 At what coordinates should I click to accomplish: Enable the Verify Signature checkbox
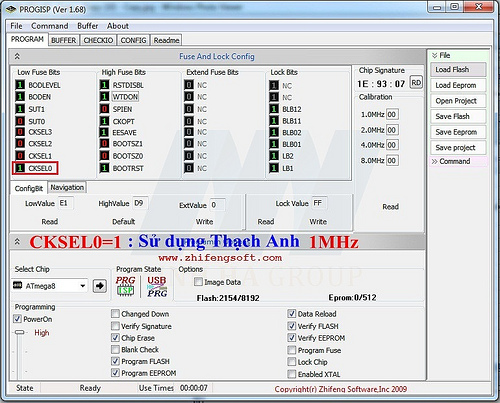pyautogui.click(x=115, y=326)
